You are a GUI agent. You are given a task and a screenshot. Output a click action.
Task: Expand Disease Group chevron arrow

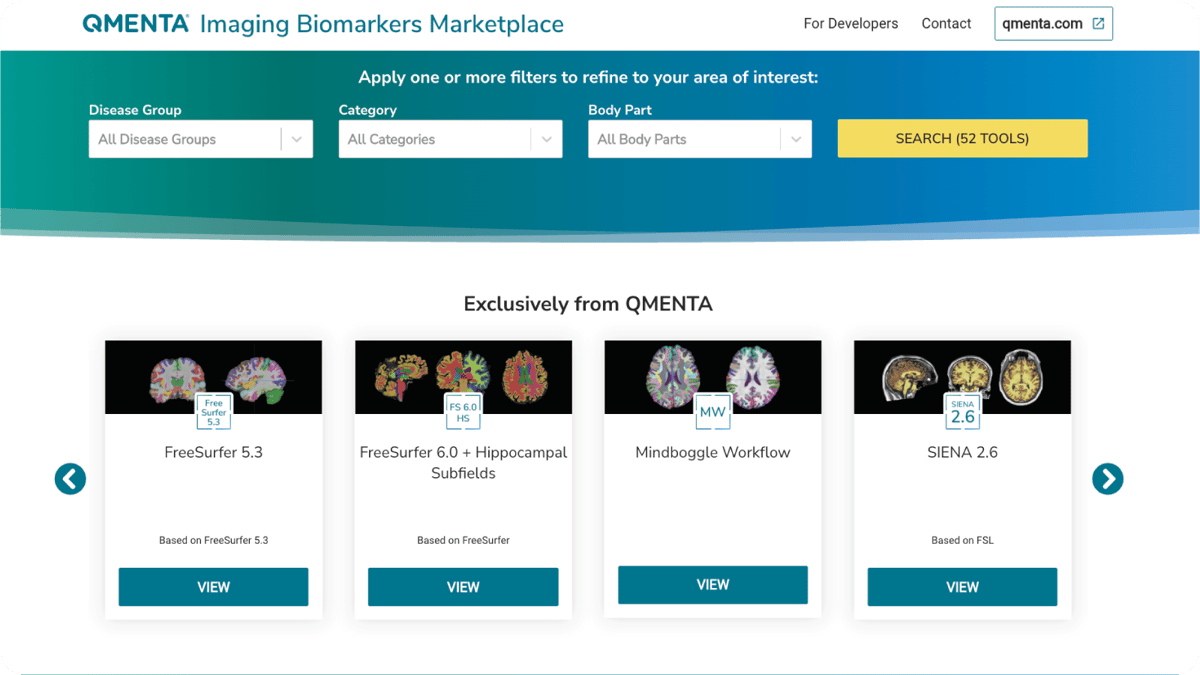[297, 139]
